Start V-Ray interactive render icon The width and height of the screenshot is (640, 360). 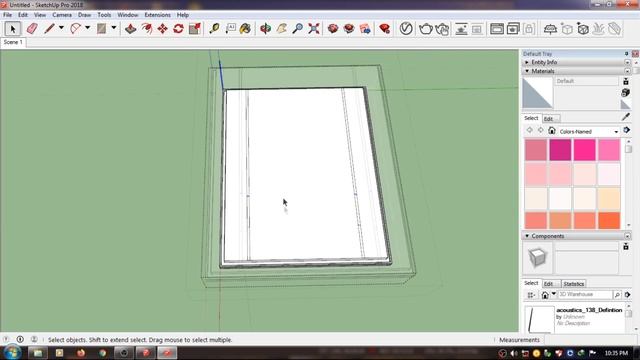coord(442,29)
